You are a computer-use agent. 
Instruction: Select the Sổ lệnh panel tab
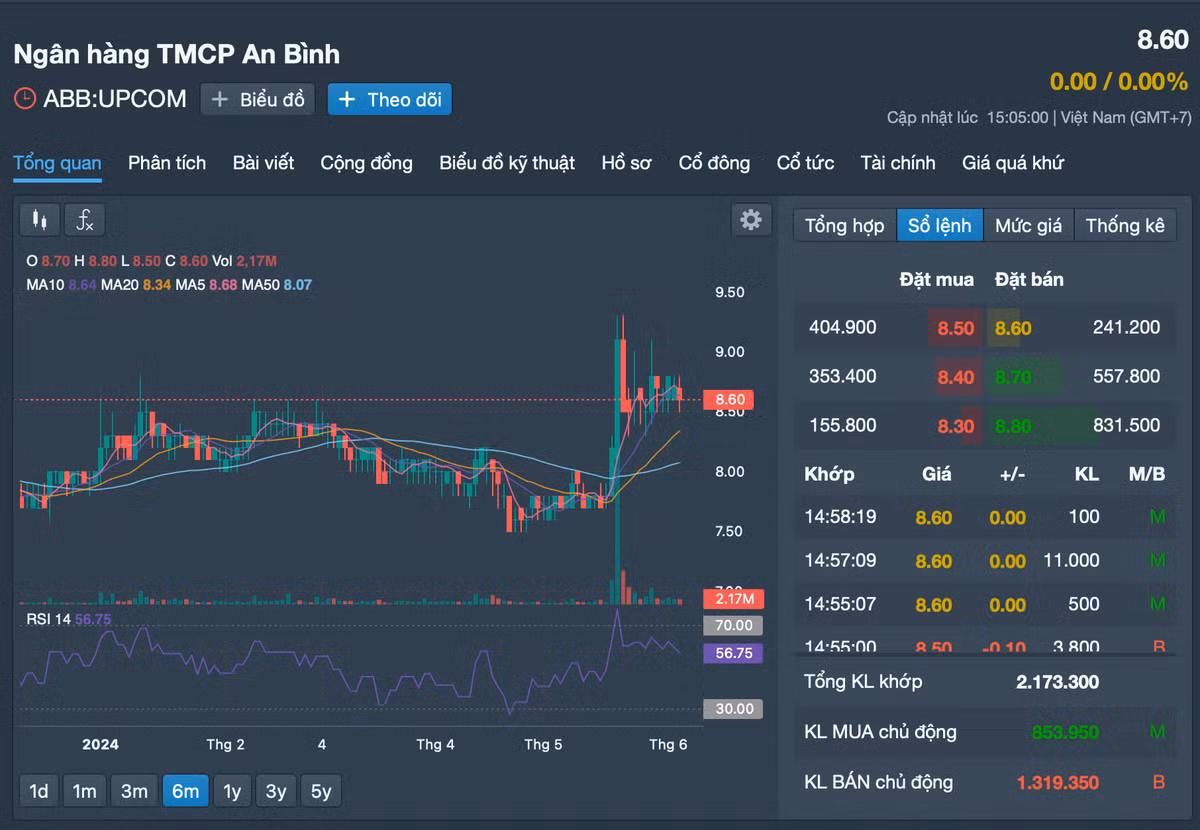pyautogui.click(x=939, y=226)
